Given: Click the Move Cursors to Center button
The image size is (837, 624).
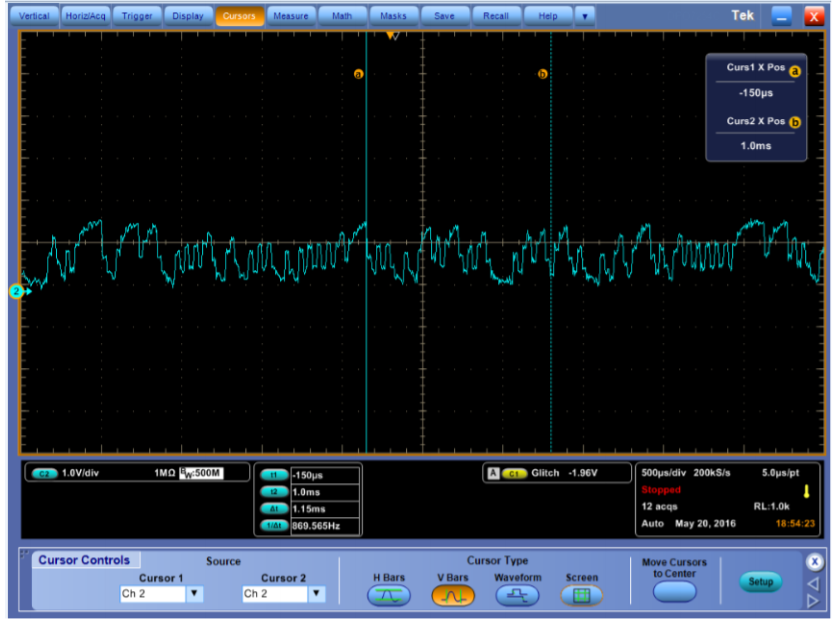Looking at the screenshot, I should click(675, 591).
